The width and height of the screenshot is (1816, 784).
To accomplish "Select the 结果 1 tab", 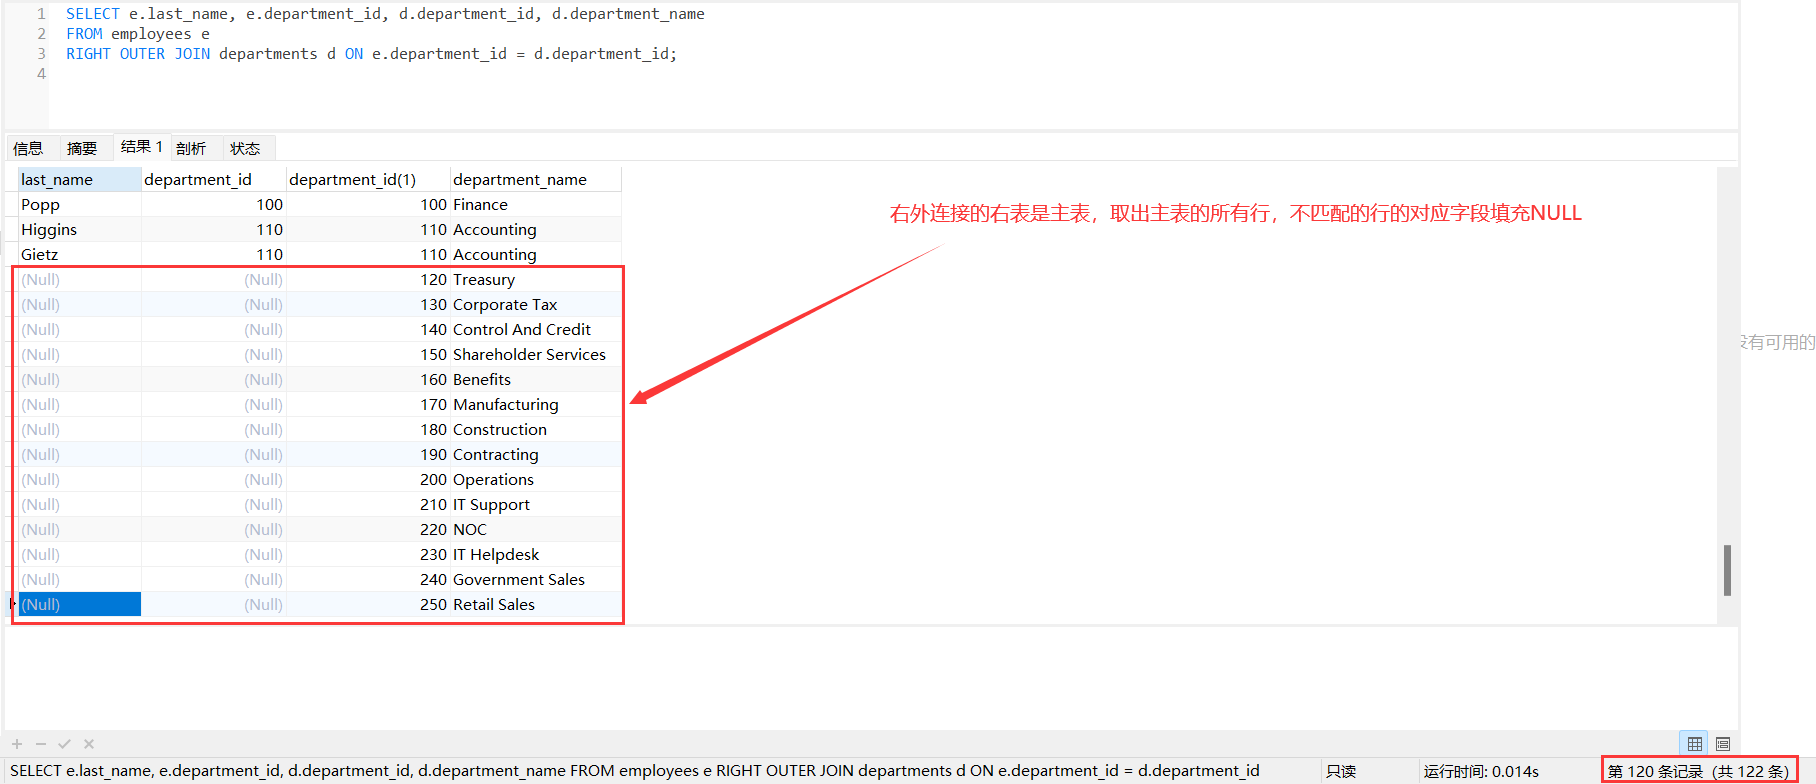I will (x=142, y=147).
